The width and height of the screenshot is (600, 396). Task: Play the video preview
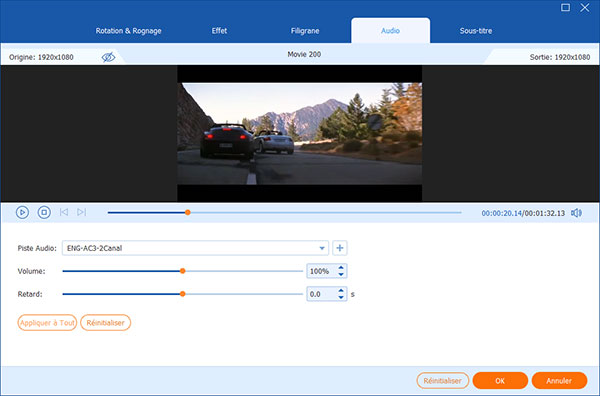tap(22, 212)
